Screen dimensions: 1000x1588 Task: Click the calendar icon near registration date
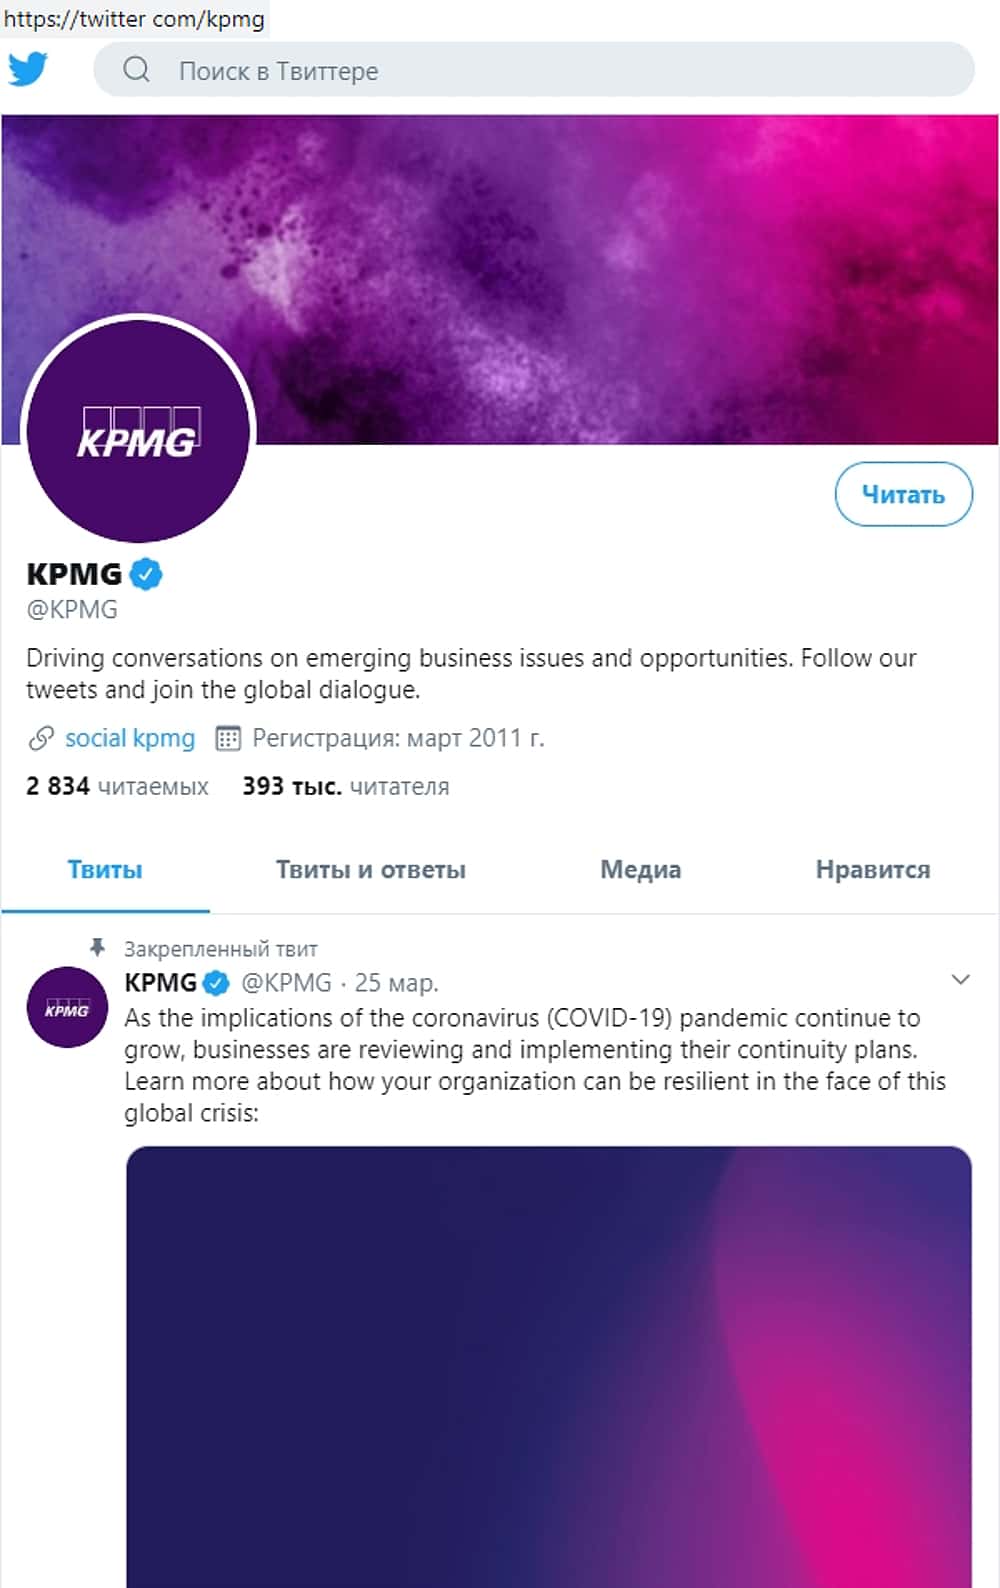tap(228, 738)
